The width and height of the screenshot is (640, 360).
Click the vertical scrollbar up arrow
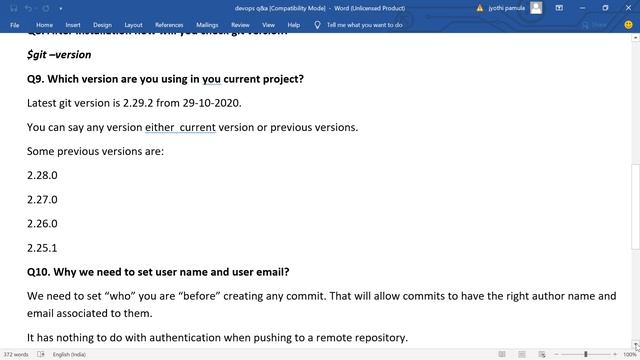point(636,38)
